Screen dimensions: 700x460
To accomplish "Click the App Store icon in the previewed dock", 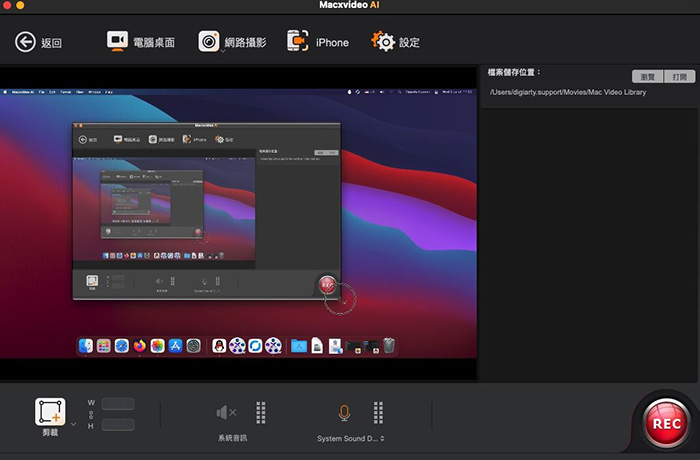I will point(175,346).
